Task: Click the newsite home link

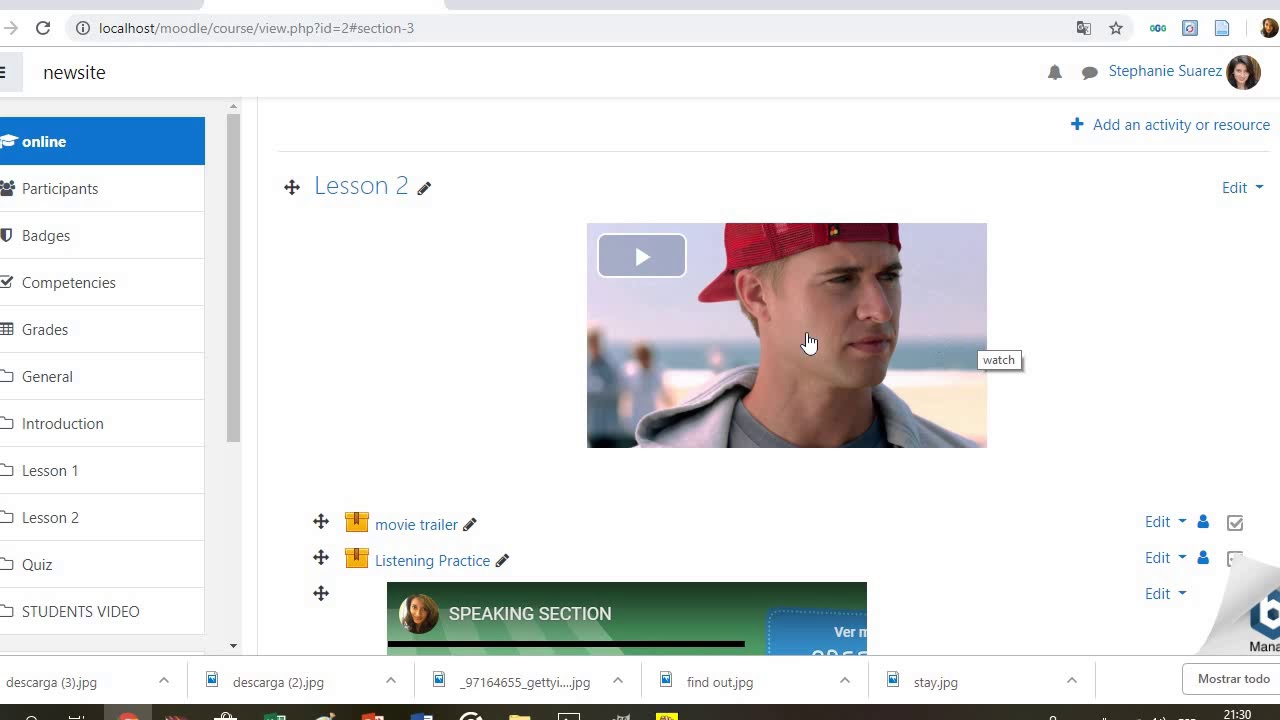Action: tap(74, 72)
